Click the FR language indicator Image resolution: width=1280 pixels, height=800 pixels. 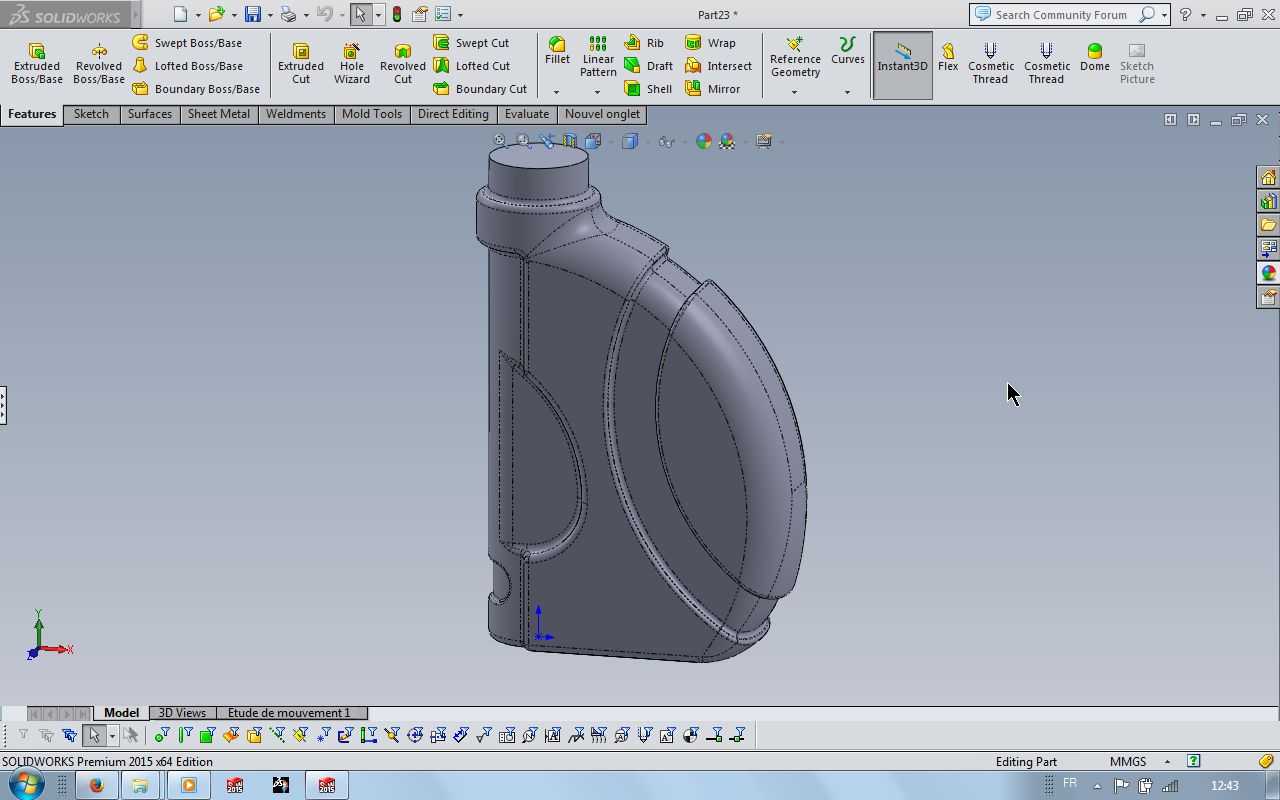(x=1070, y=783)
